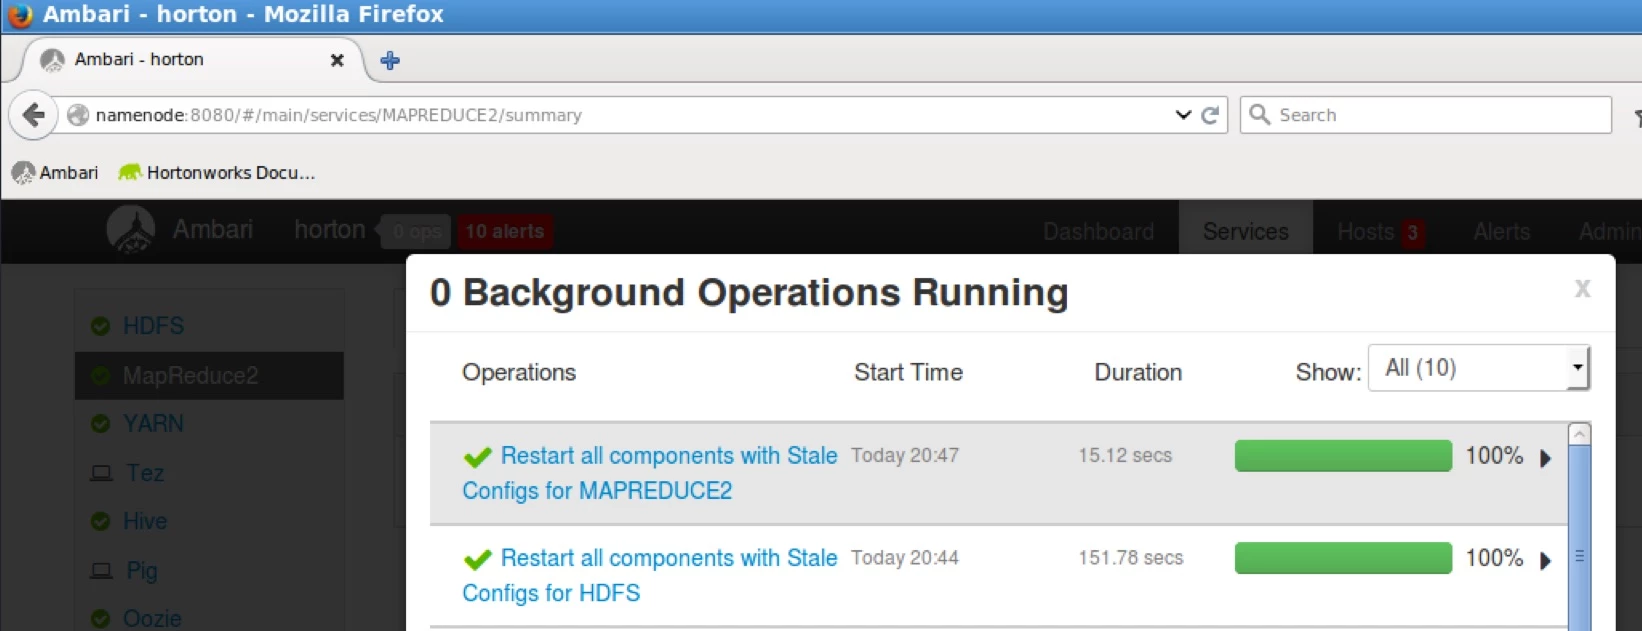Click the Oozie green status icon
The width and height of the screenshot is (1642, 631).
point(100,619)
